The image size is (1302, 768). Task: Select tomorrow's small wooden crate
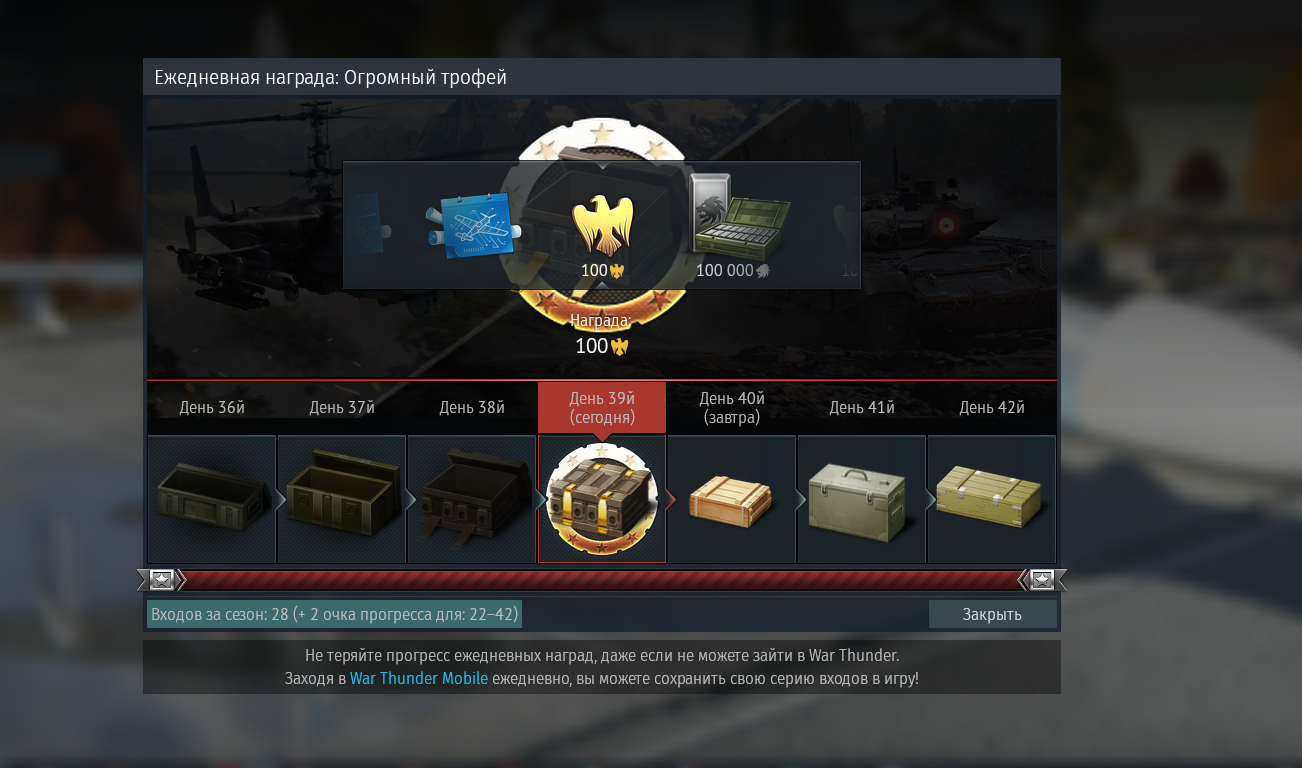point(732,499)
